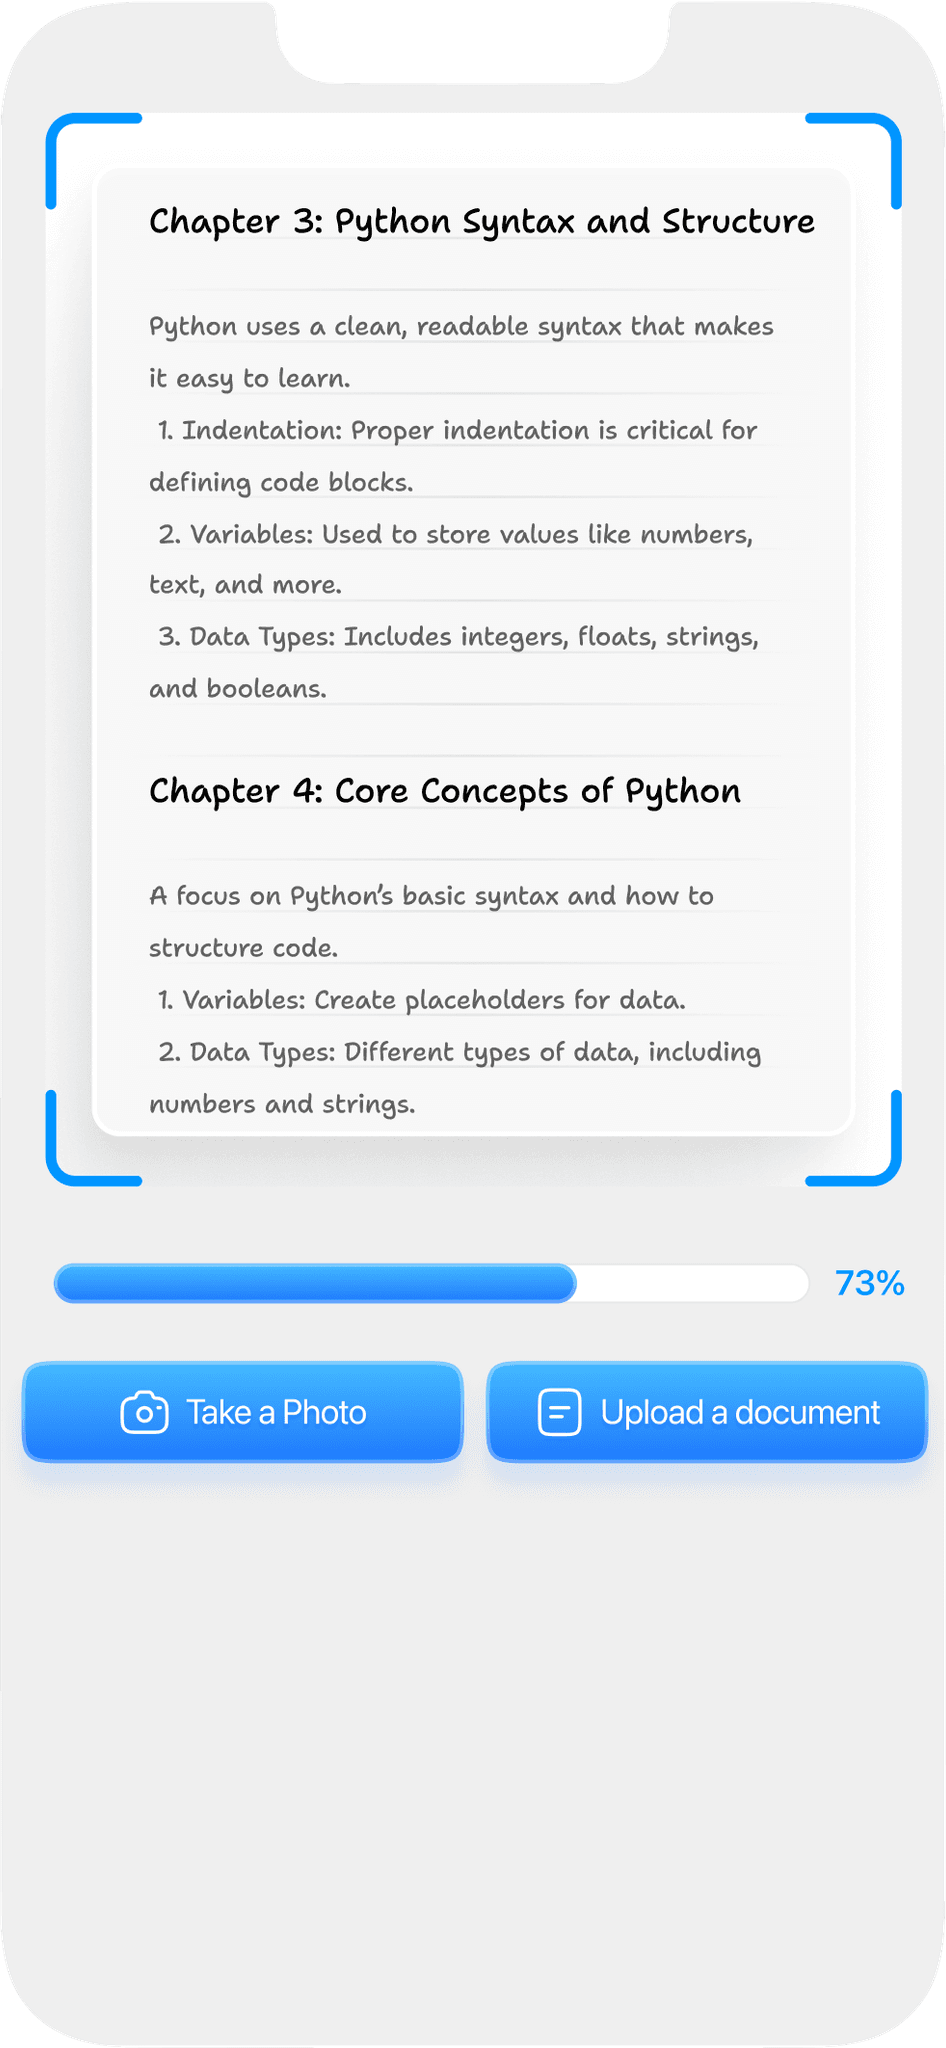Select the Chapter 4 Core Concepts heading

(445, 792)
